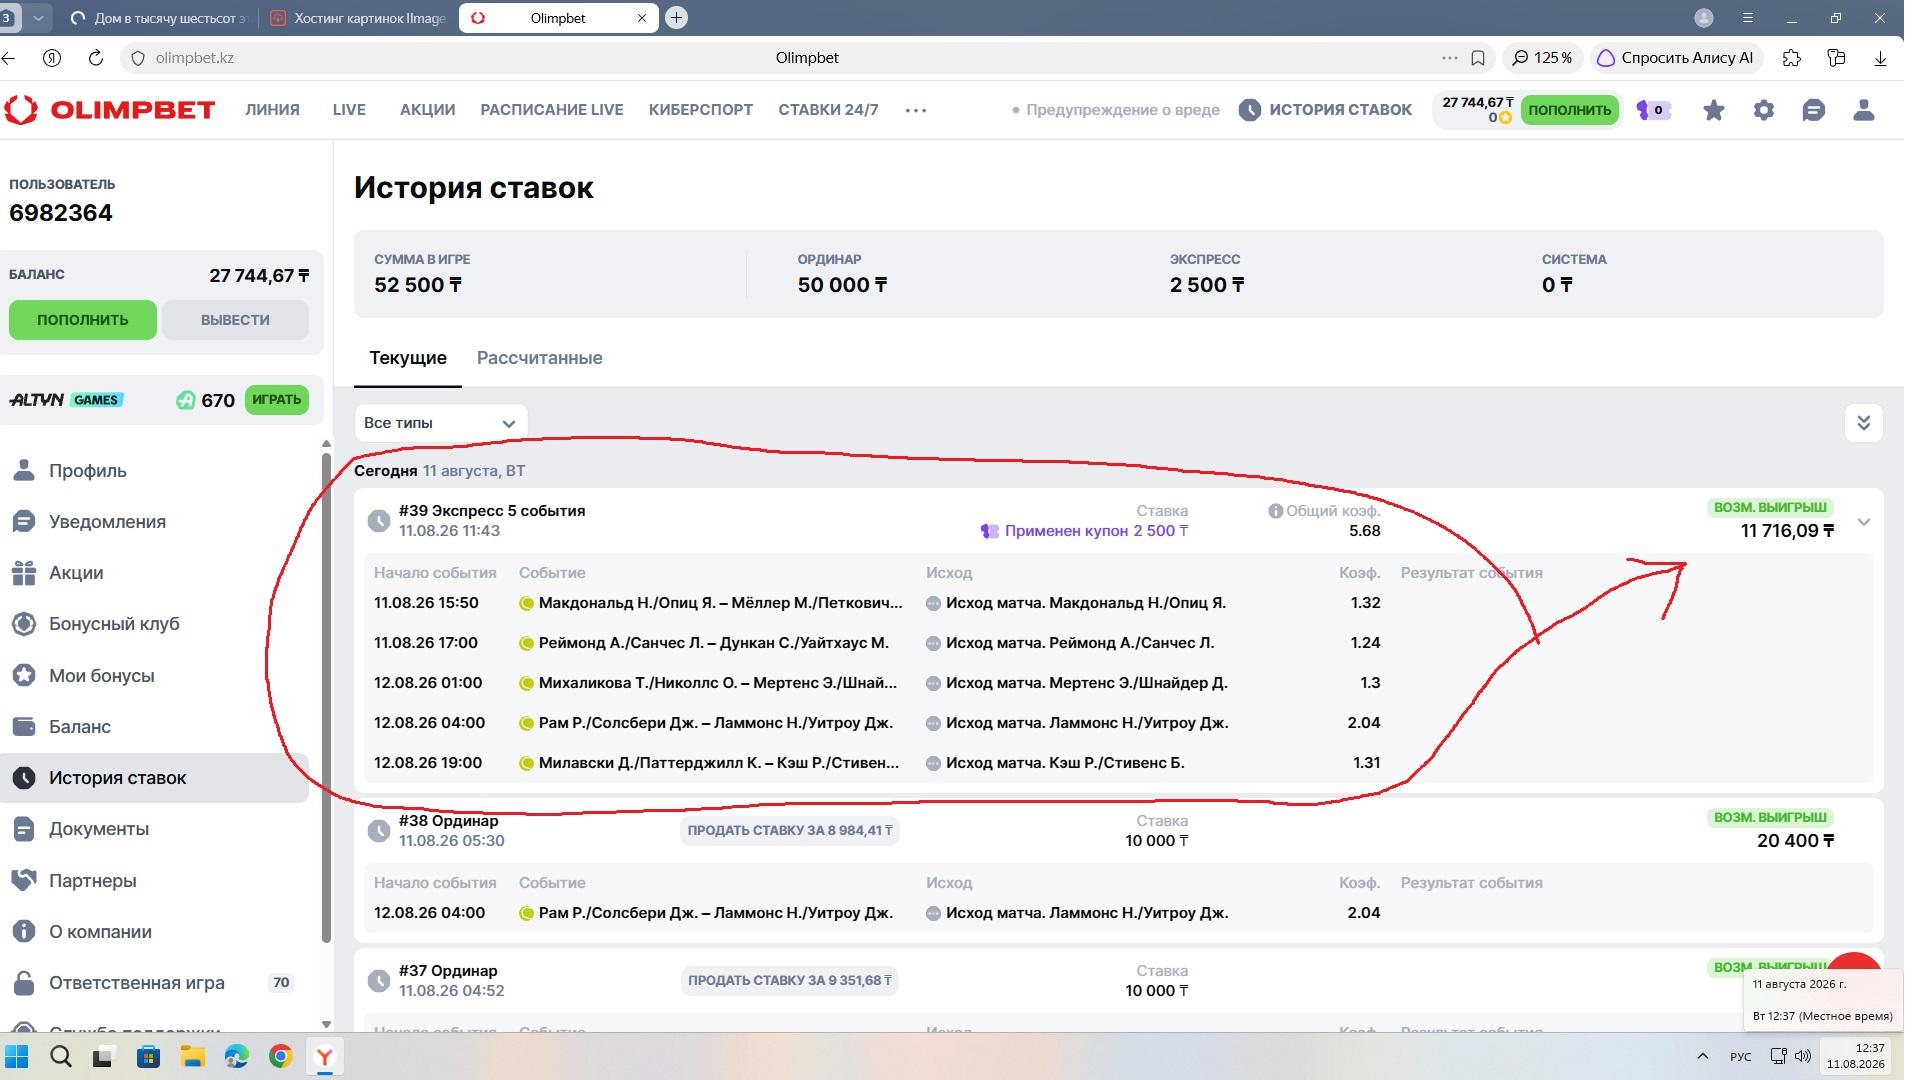Click the clock status icon of bet #37
The width and height of the screenshot is (1920, 1080).
(379, 981)
